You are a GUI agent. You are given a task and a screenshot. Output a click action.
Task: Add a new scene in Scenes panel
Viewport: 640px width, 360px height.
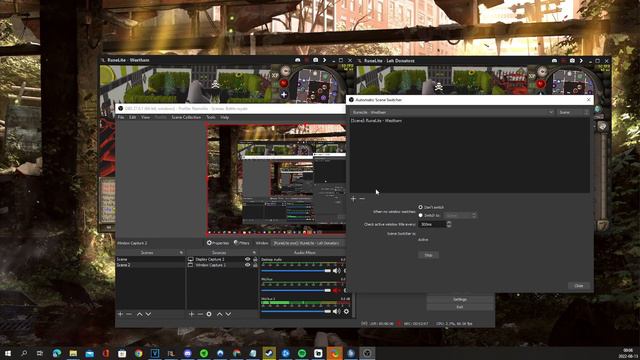point(120,314)
